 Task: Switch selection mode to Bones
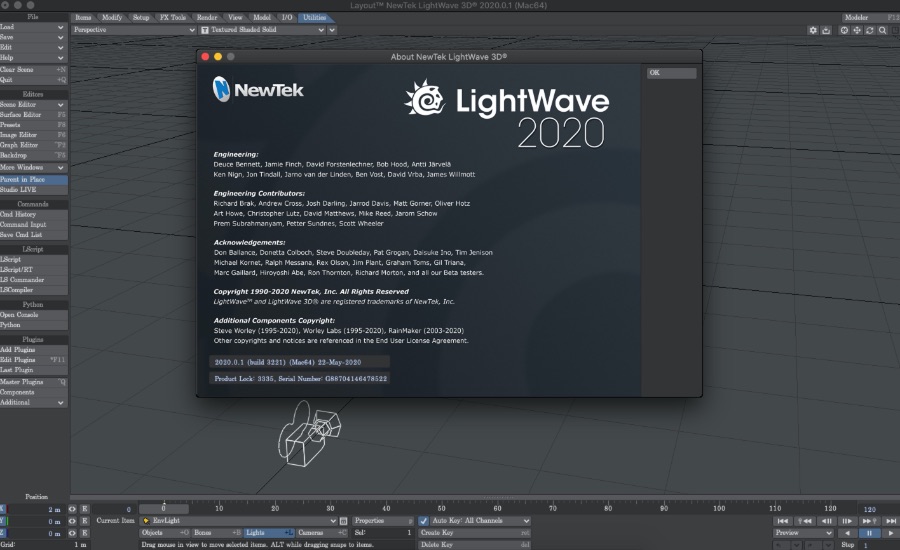click(x=216, y=533)
